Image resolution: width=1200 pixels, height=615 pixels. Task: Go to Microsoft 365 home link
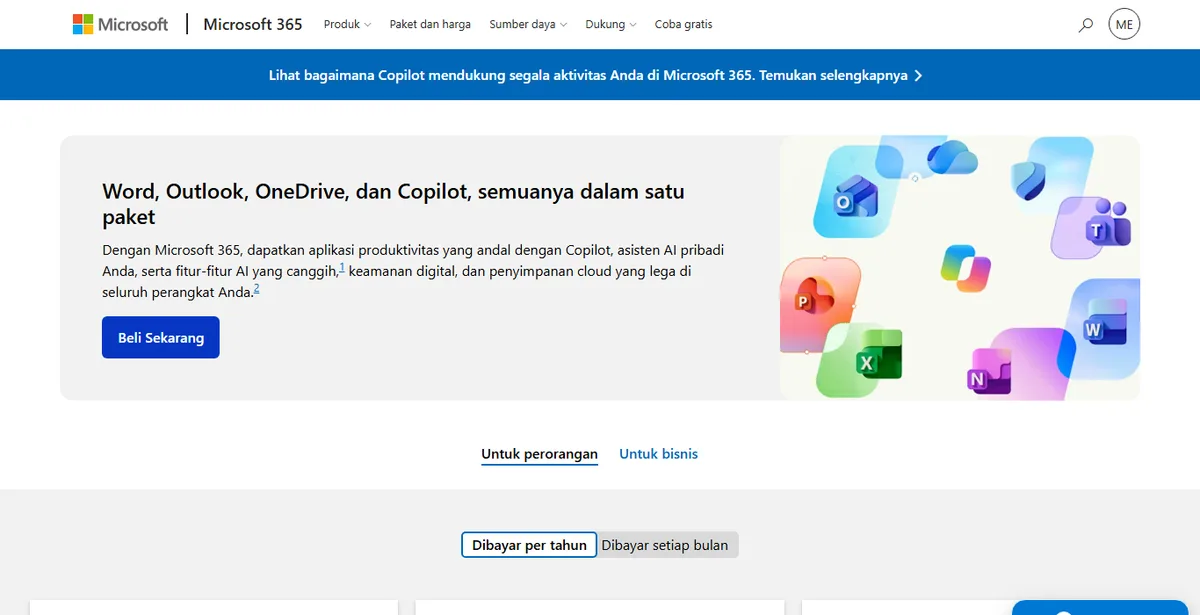pos(253,24)
